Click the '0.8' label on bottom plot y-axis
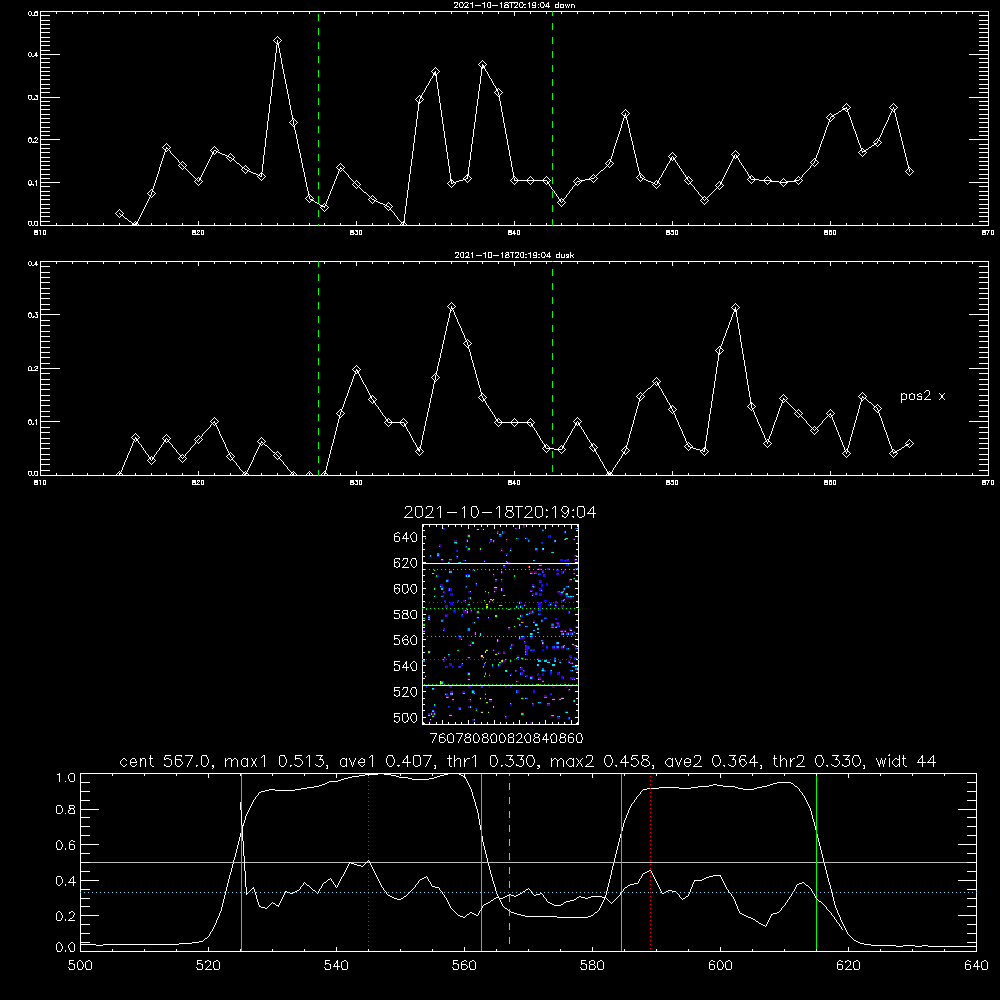This screenshot has width=1000, height=1000. [66, 810]
